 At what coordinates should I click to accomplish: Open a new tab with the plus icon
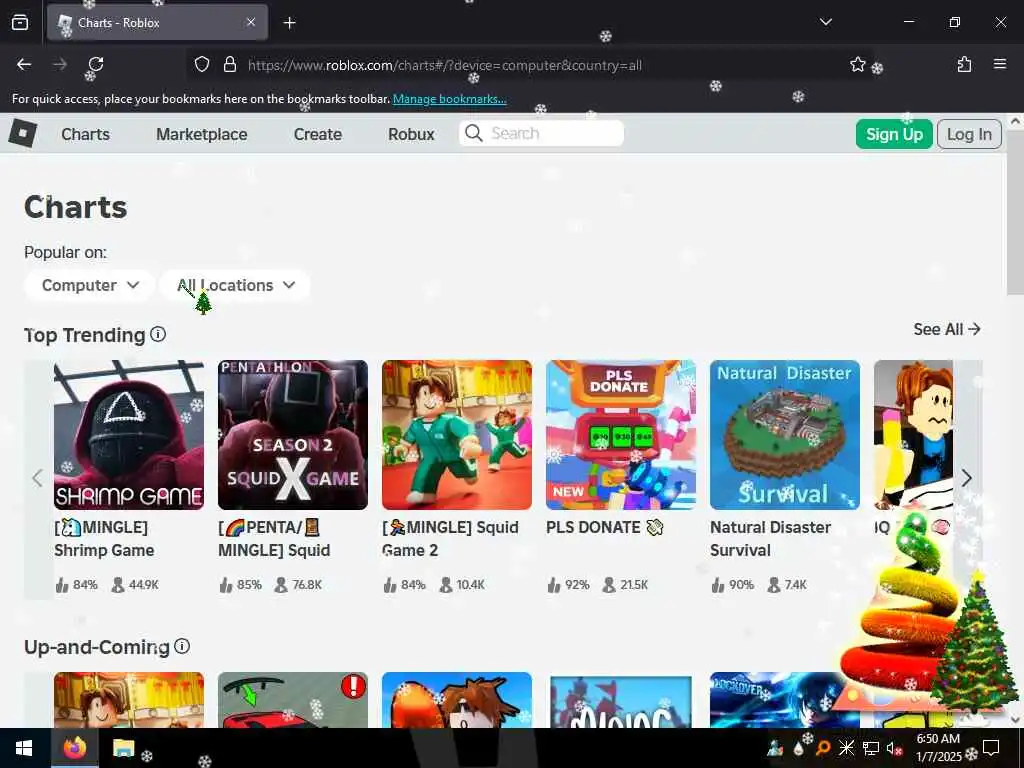click(x=289, y=23)
